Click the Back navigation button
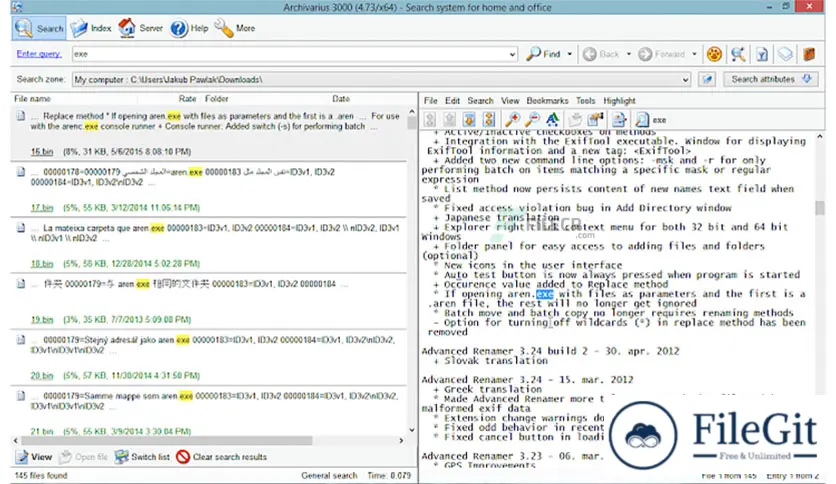The width and height of the screenshot is (836, 484). click(x=601, y=54)
